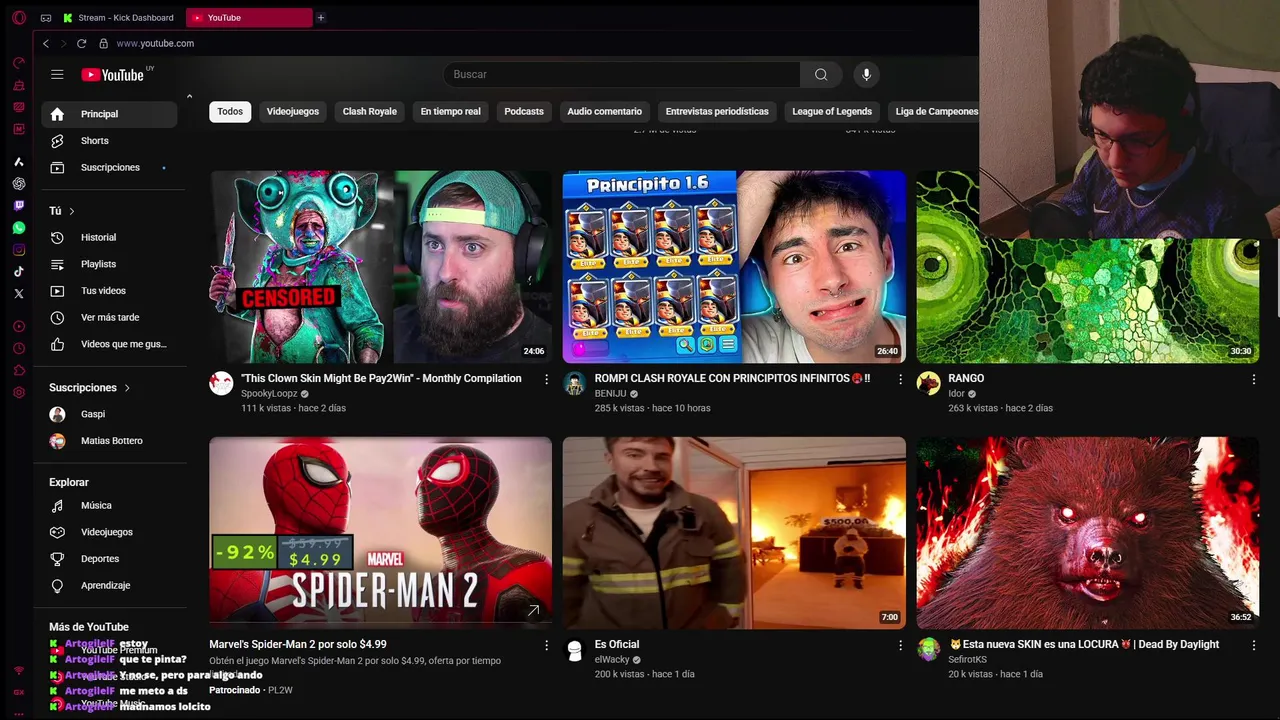
Task: Open Deportes in Explorar section
Action: point(109,559)
